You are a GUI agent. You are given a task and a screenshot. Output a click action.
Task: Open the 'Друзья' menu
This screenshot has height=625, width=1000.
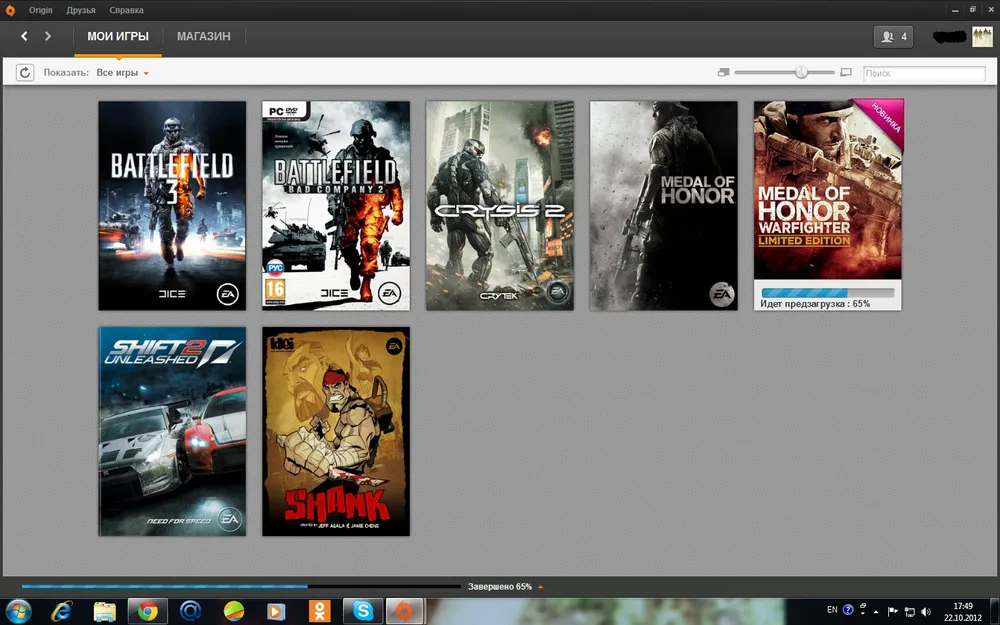coord(80,10)
